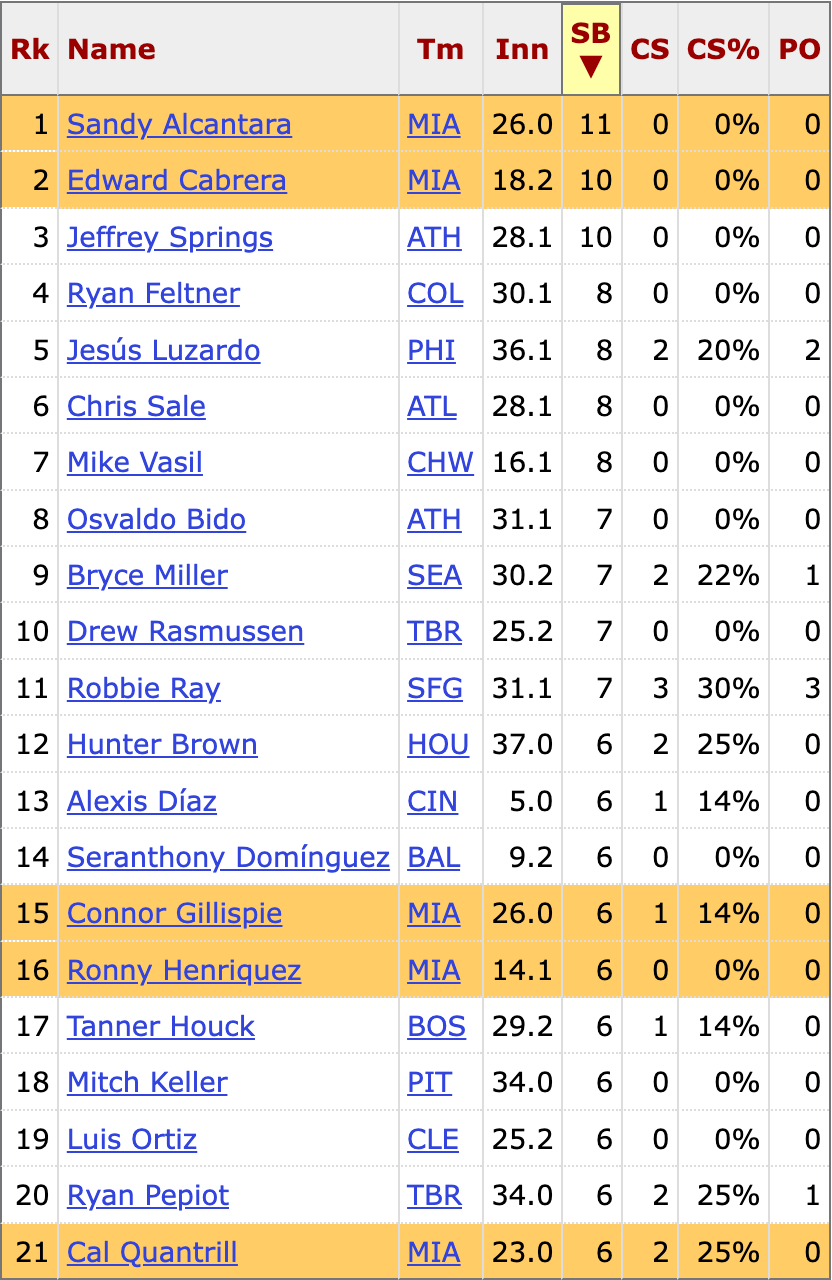Open Cal Quantrill player link
Screen dimensions: 832x1280
coord(152,1253)
